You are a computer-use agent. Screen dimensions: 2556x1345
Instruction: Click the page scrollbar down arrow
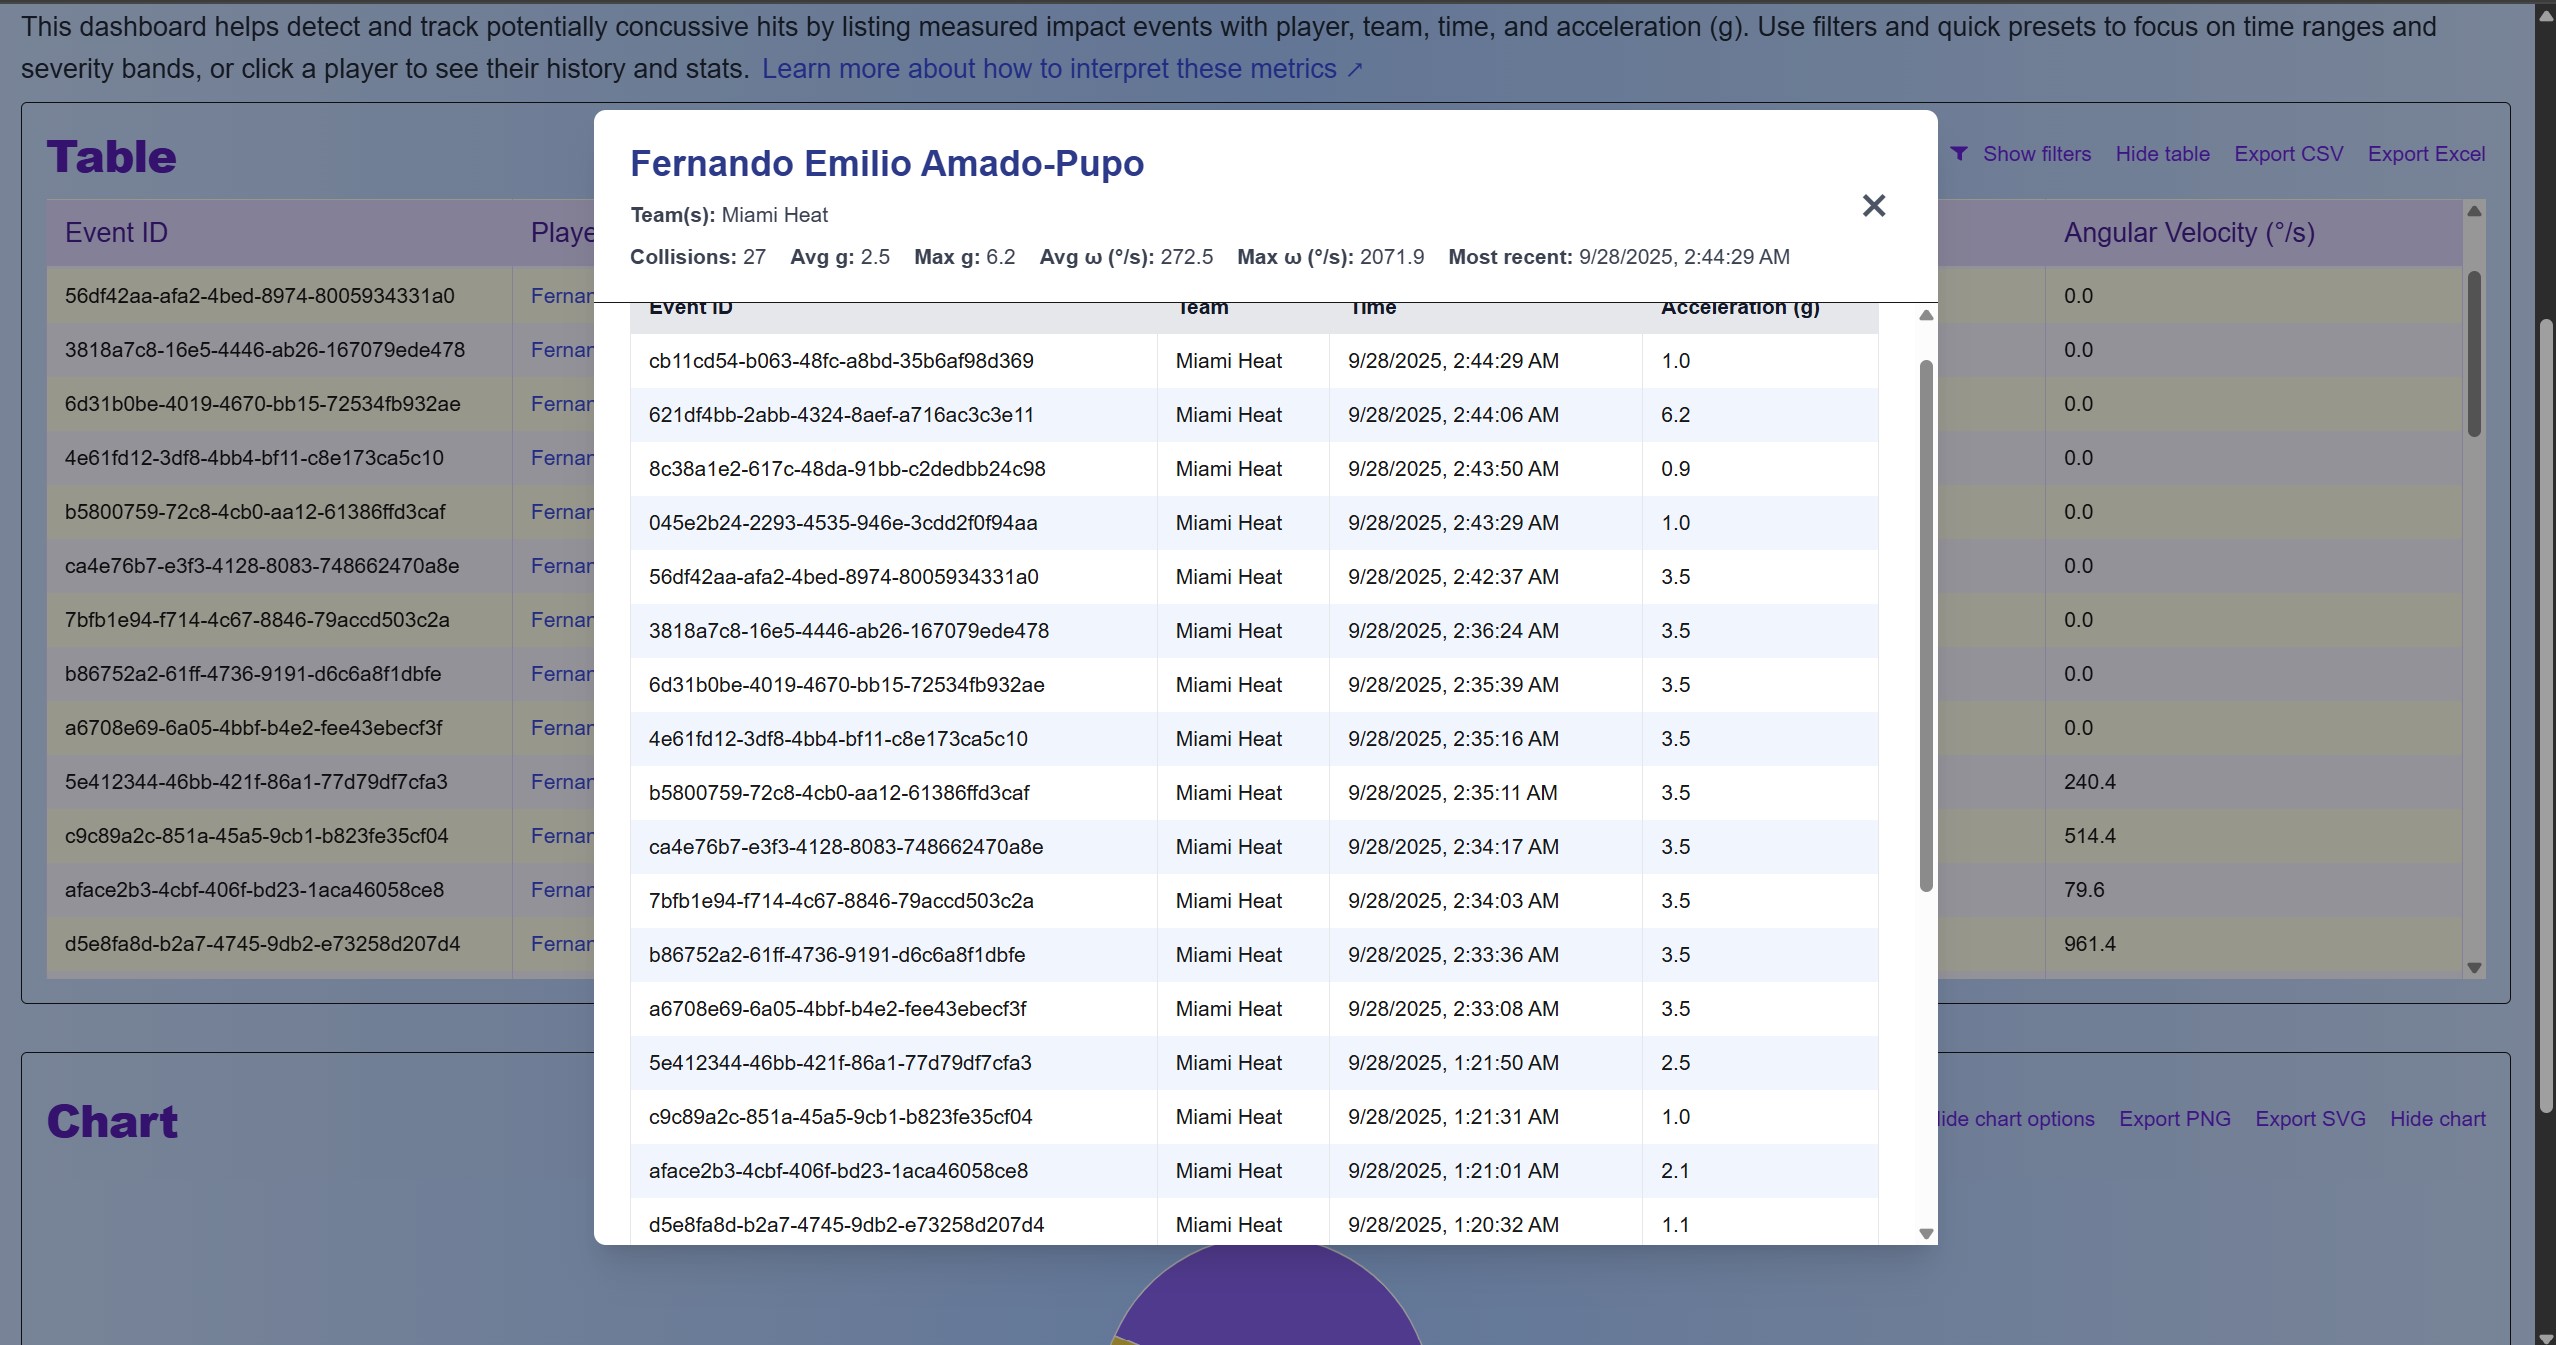pos(2545,1337)
